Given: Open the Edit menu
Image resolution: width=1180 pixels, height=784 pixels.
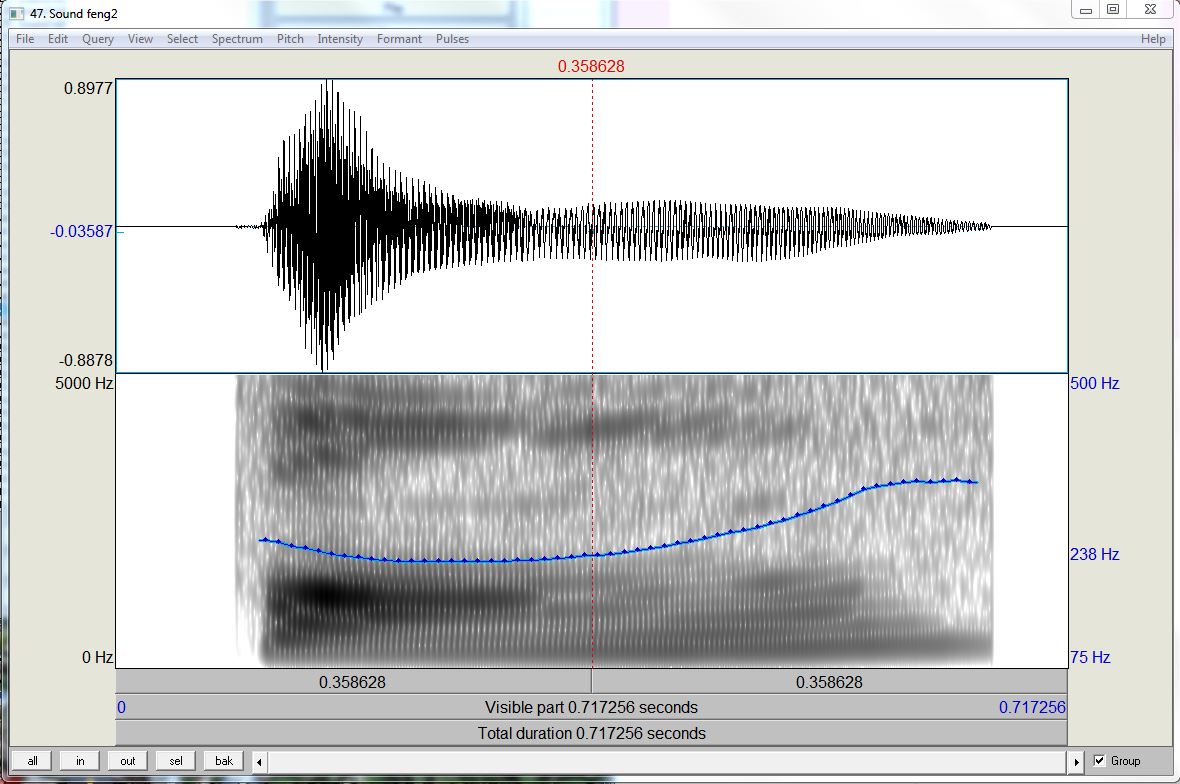Looking at the screenshot, I should pyautogui.click(x=58, y=38).
